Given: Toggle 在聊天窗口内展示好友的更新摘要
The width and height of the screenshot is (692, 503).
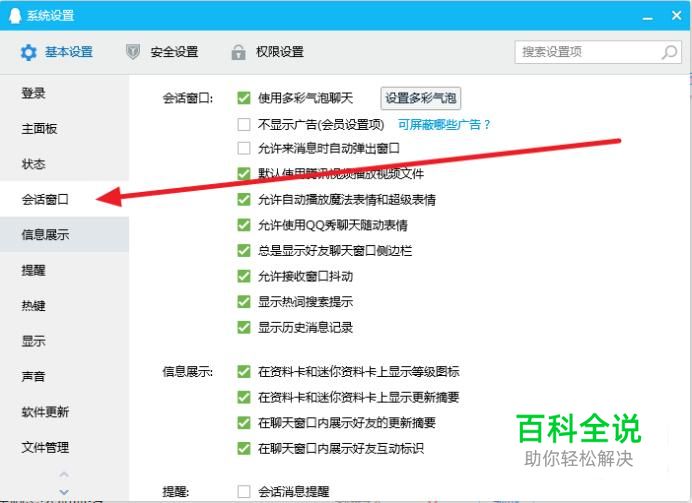Looking at the screenshot, I should coord(244,423).
